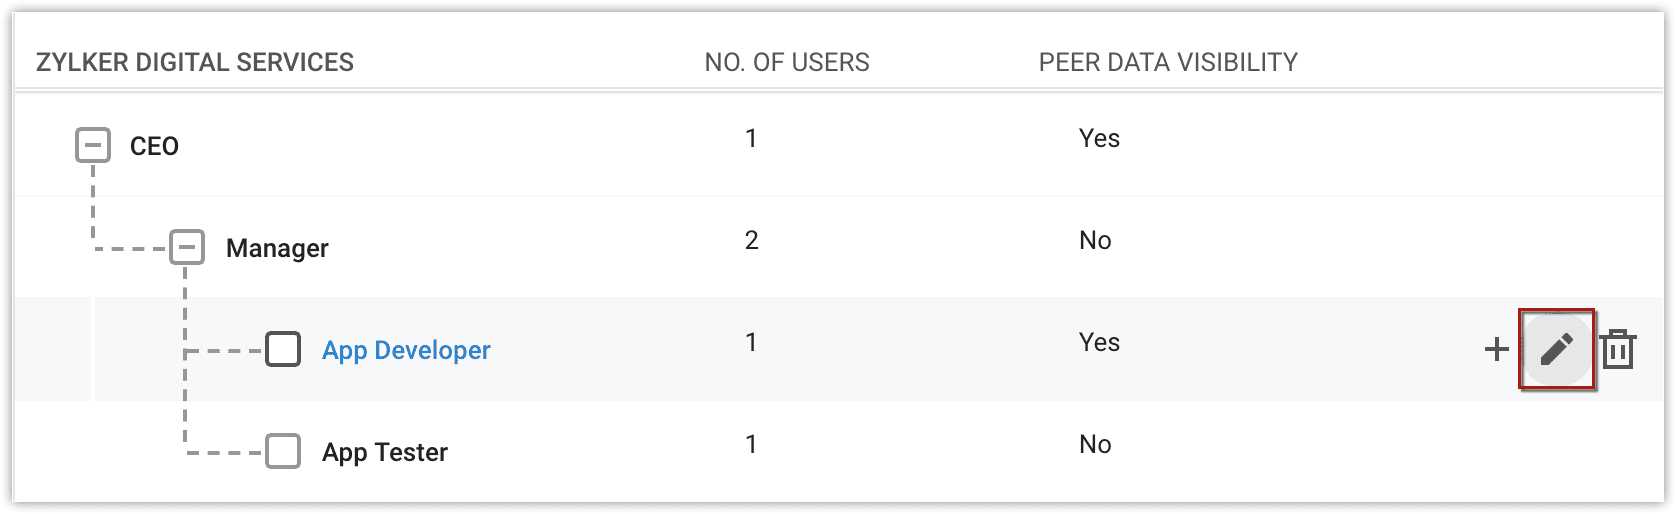
Task: Delete App Developer role with trash icon
Action: 1617,349
